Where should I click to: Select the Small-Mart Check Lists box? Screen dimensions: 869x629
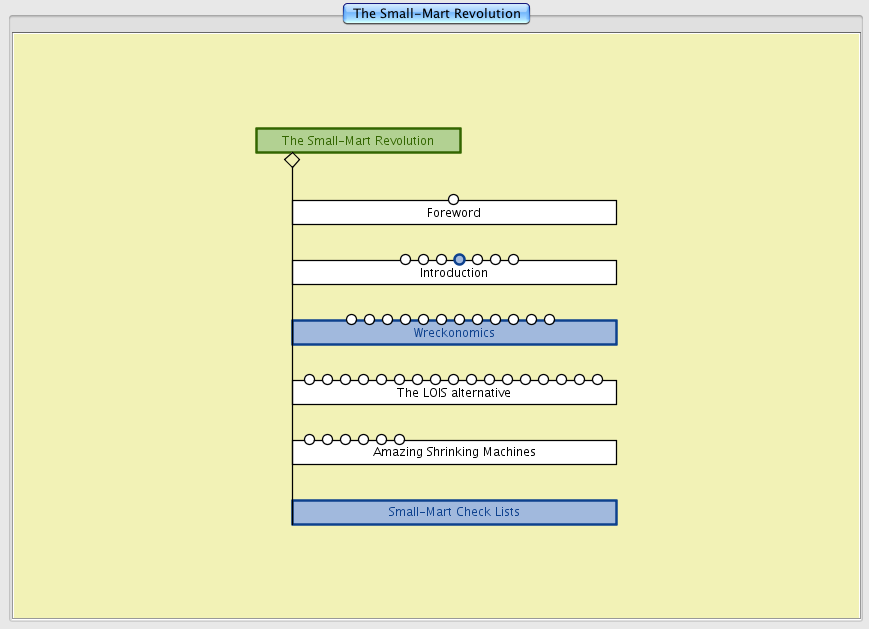click(454, 513)
